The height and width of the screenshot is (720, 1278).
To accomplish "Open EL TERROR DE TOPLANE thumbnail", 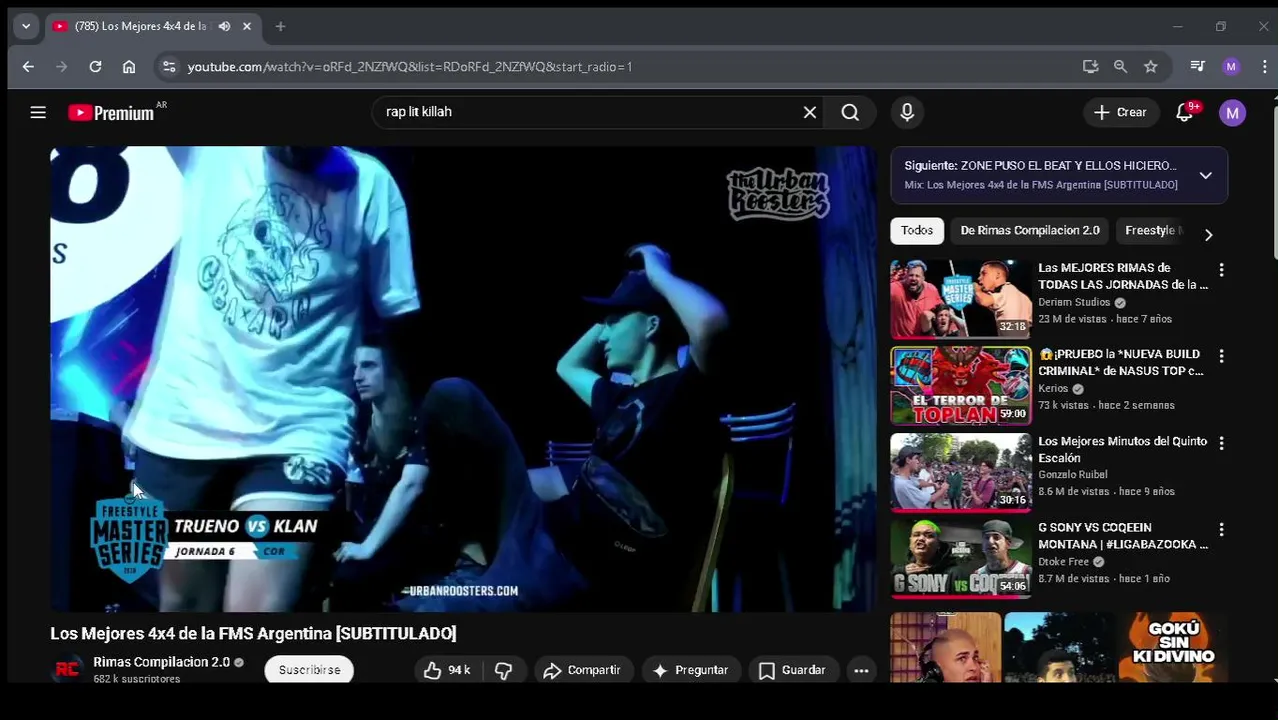I will [x=960, y=386].
